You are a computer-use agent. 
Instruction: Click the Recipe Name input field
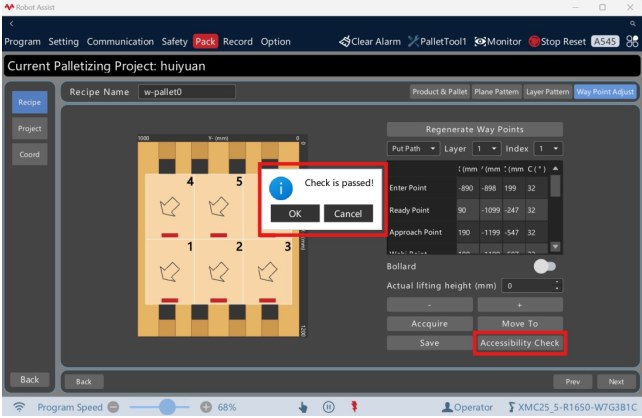point(187,92)
